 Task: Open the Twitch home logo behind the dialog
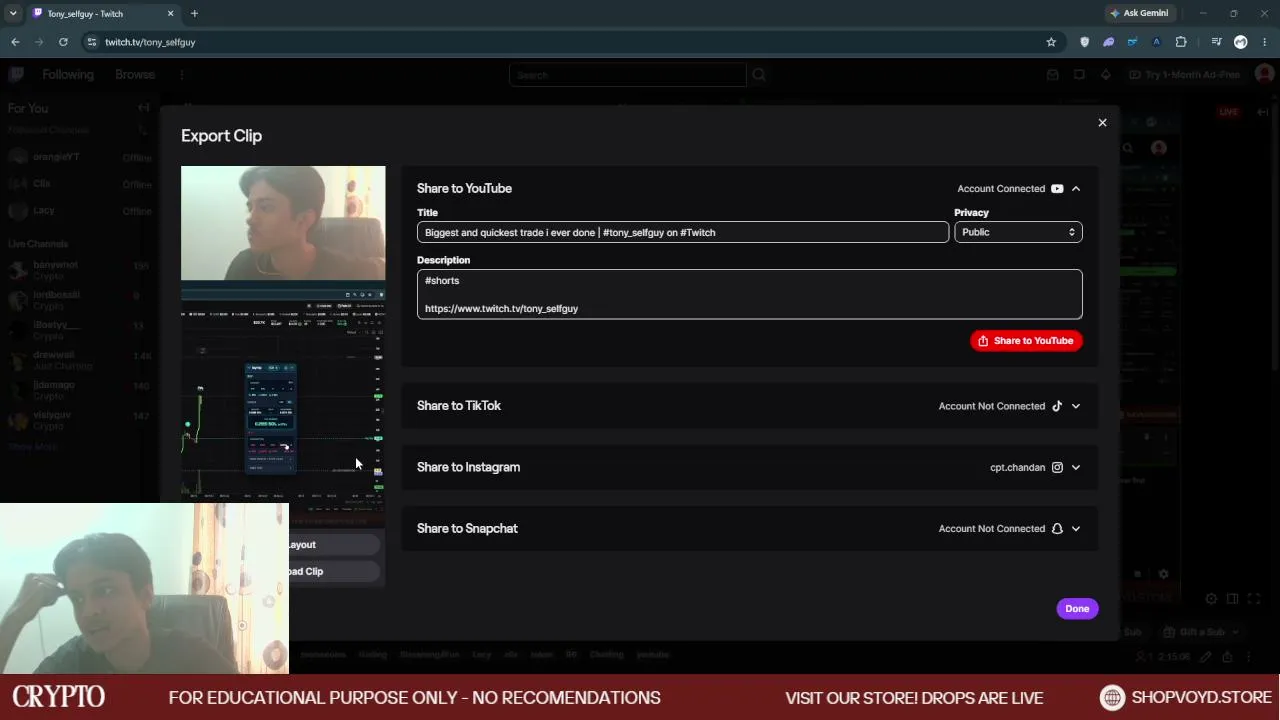point(16,74)
